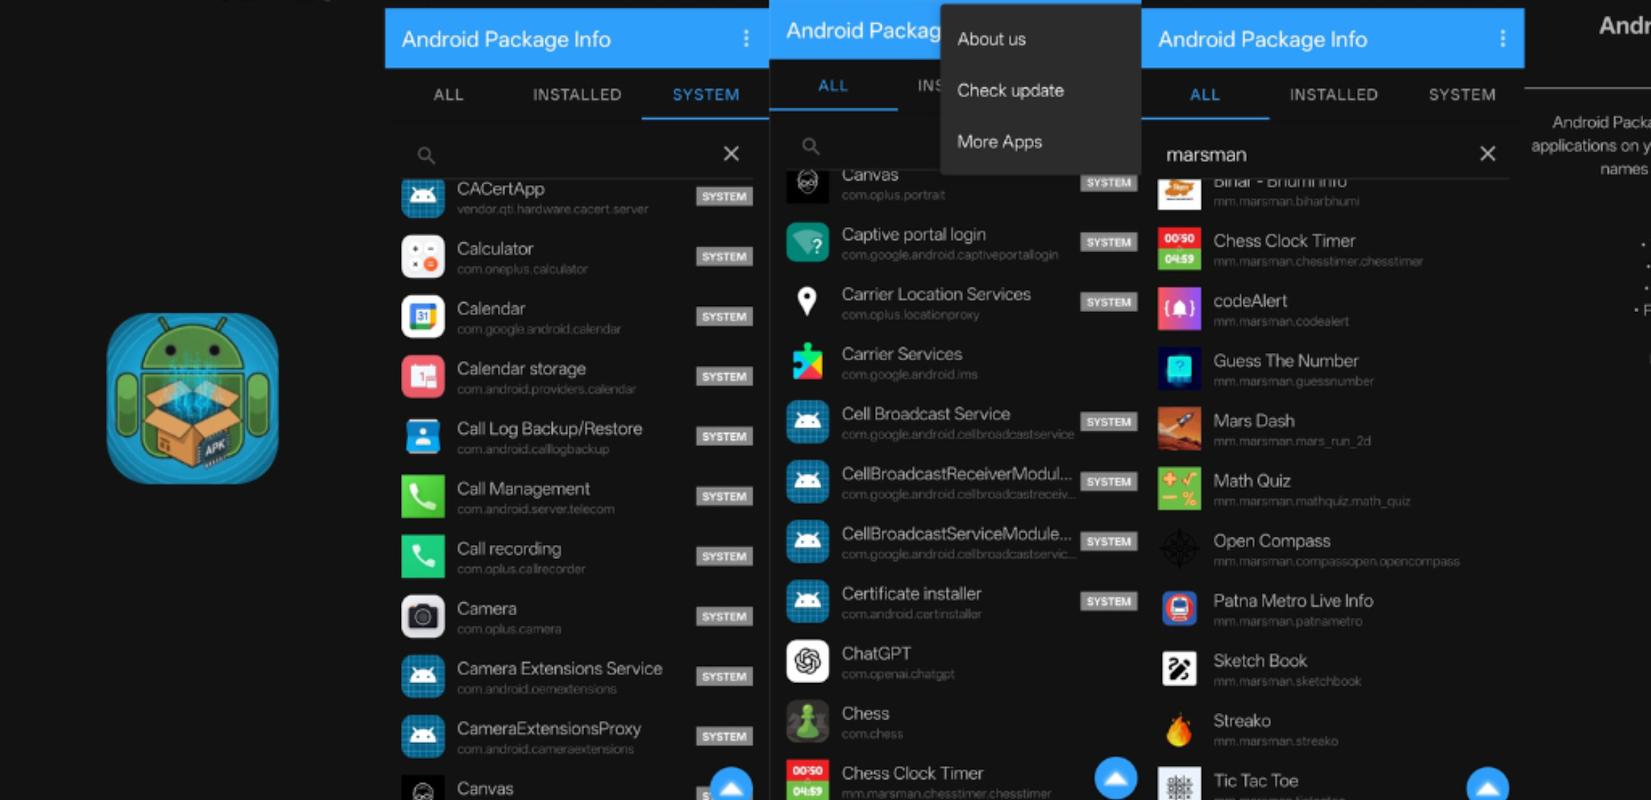
Task: Select SYSTEM tab on the marsman search screen
Action: pyautogui.click(x=1462, y=95)
